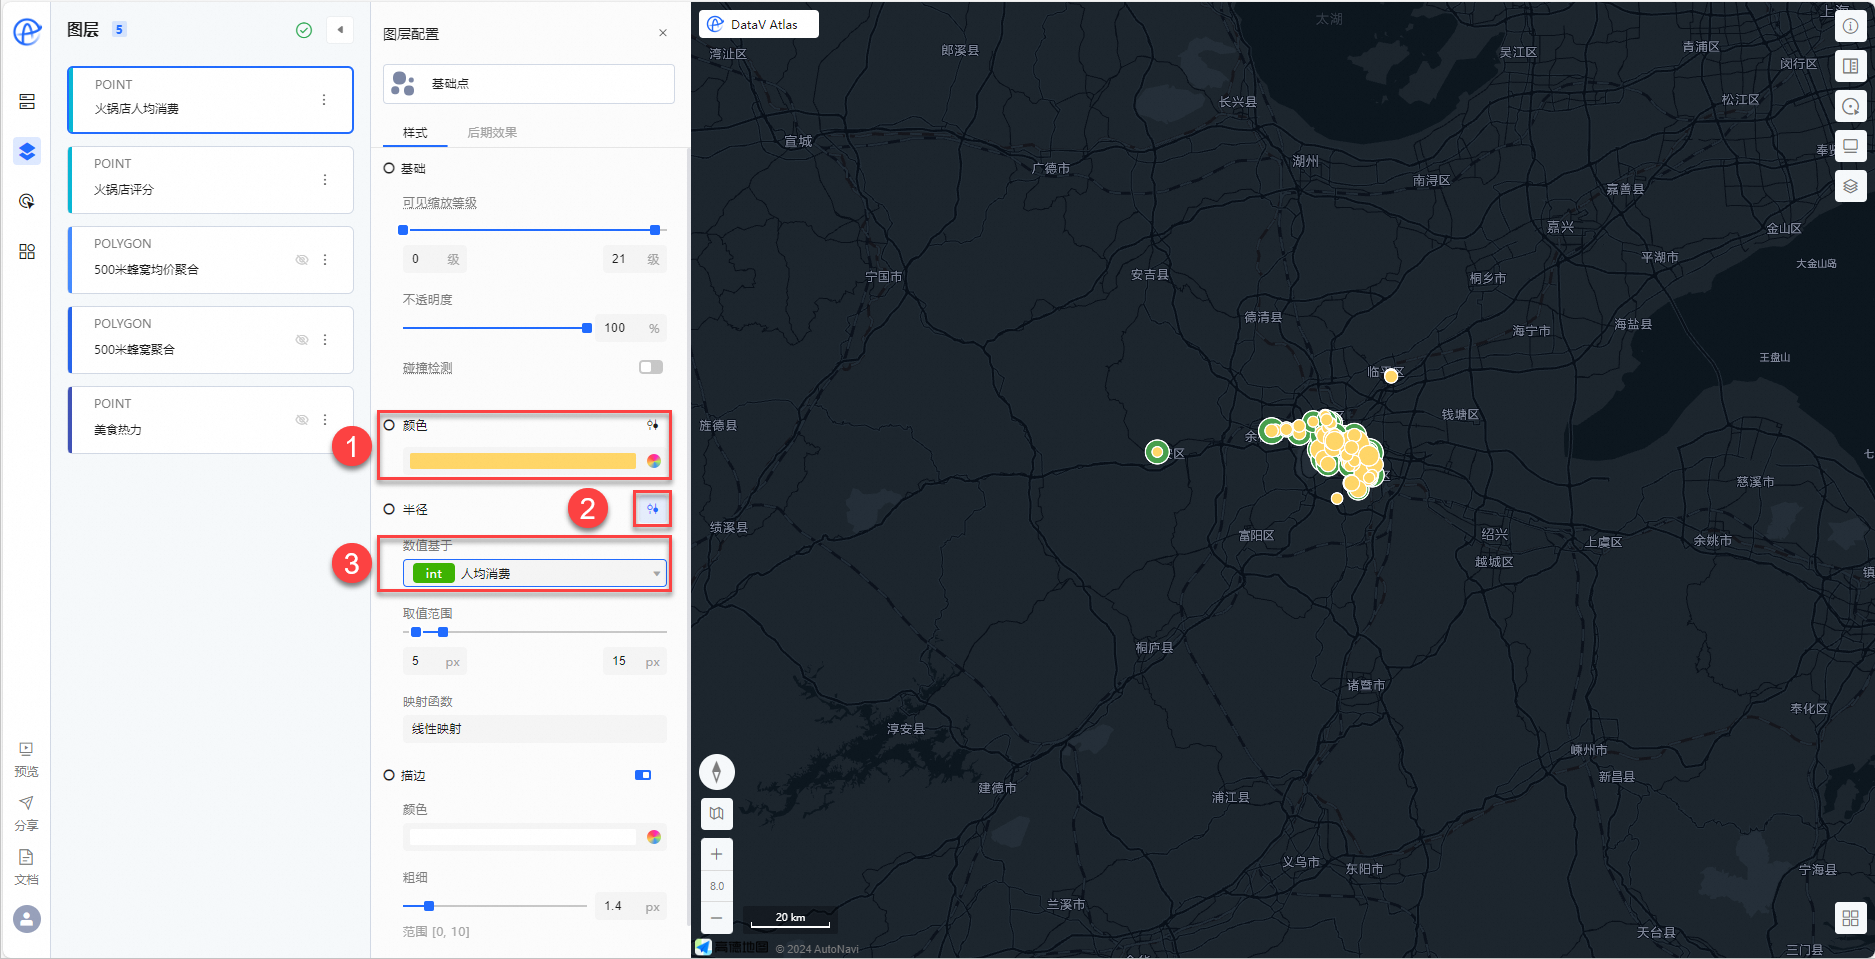Zoom out the map with minus
1875x959 pixels.
pos(716,916)
